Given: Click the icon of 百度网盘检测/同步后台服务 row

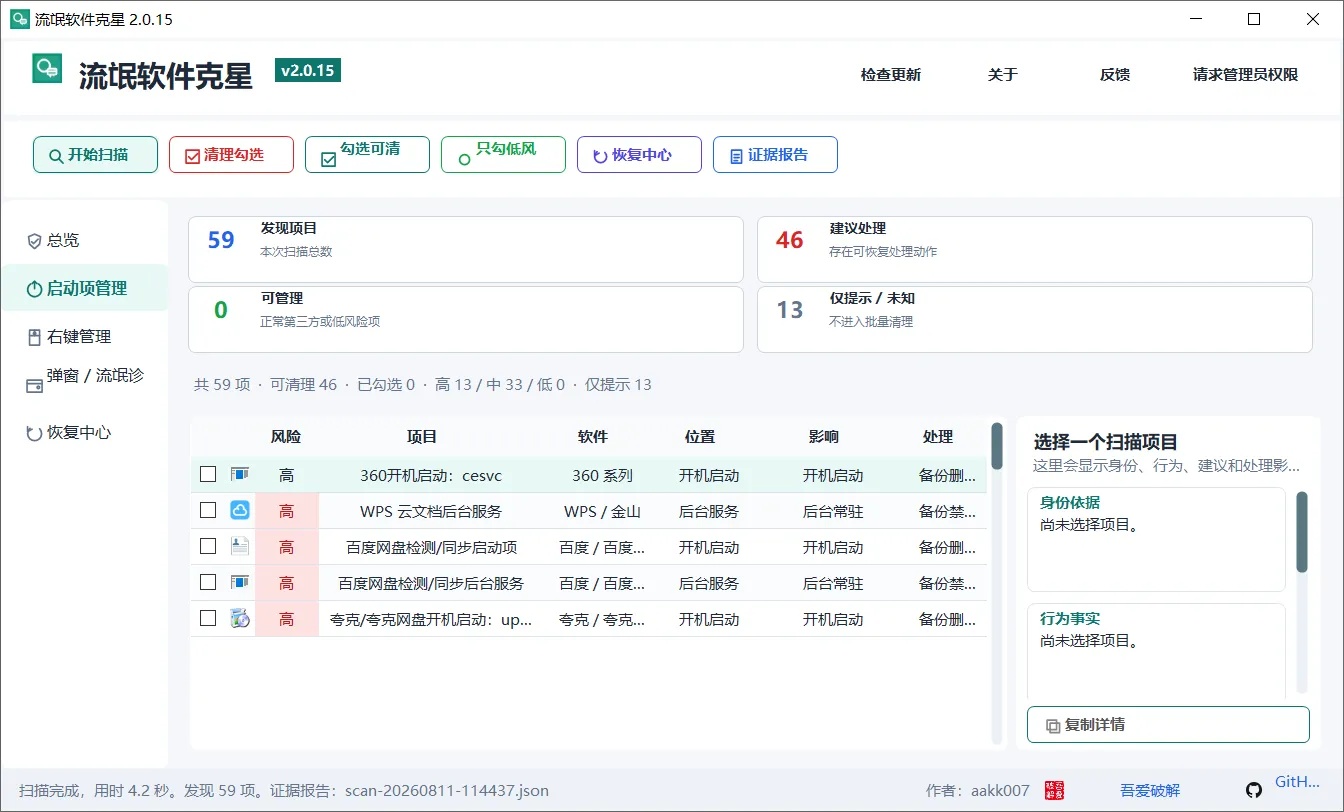Looking at the screenshot, I should 240,582.
